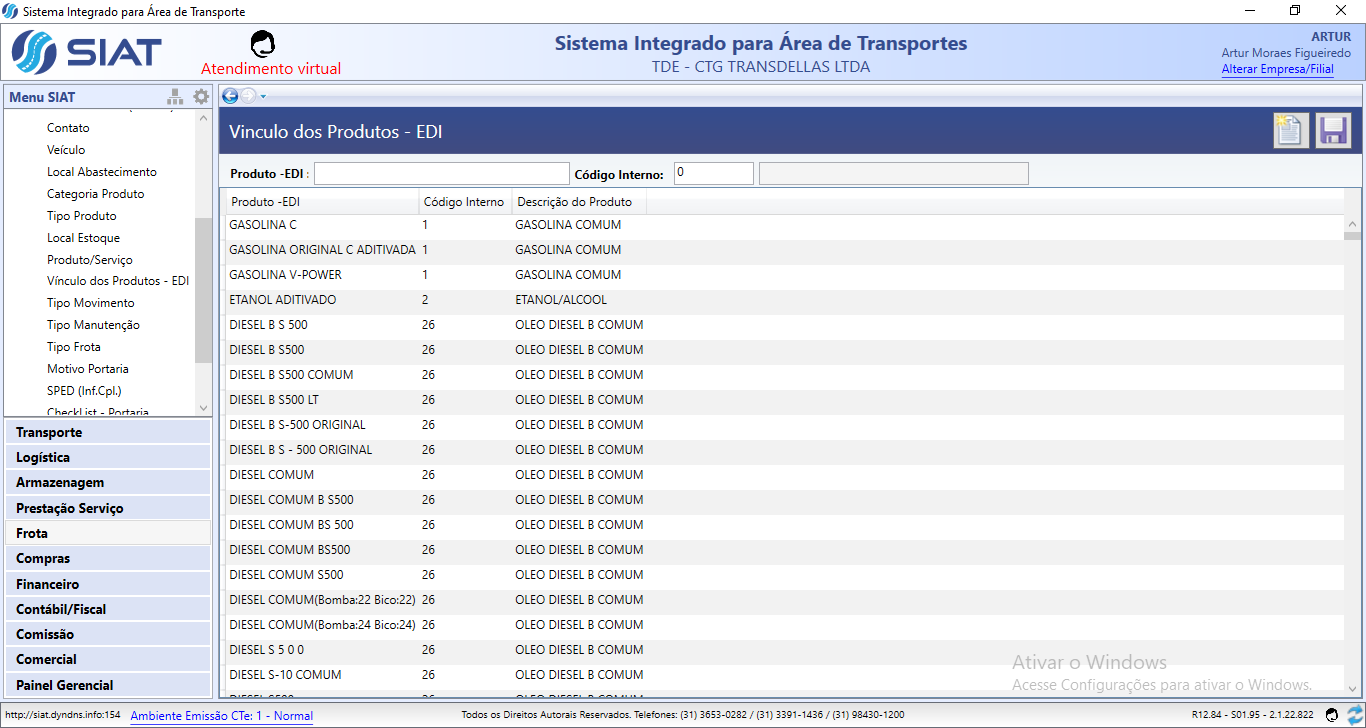Select Tipo Manutenção menu item
The height and width of the screenshot is (728, 1366).
coord(93,325)
